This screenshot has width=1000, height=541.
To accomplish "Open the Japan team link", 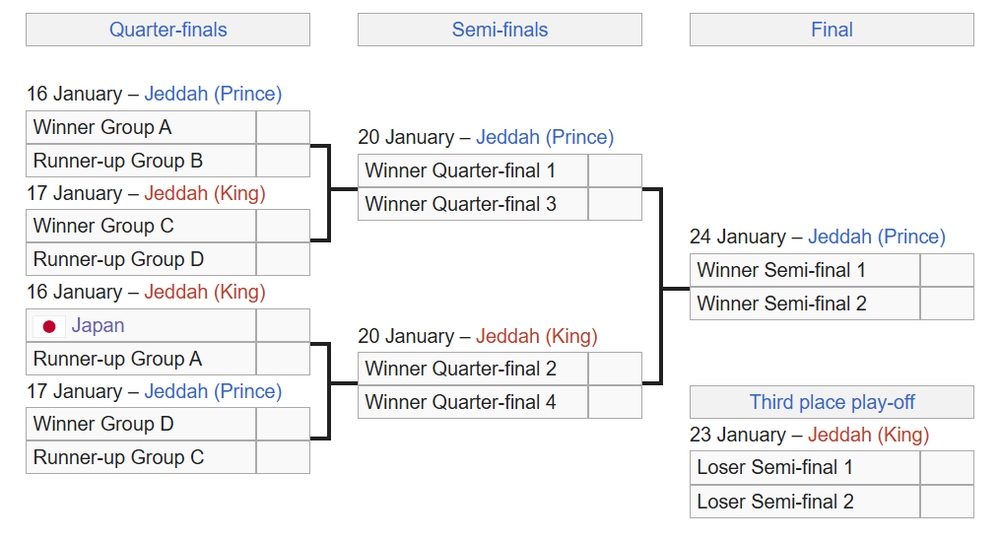I will click(x=98, y=326).
